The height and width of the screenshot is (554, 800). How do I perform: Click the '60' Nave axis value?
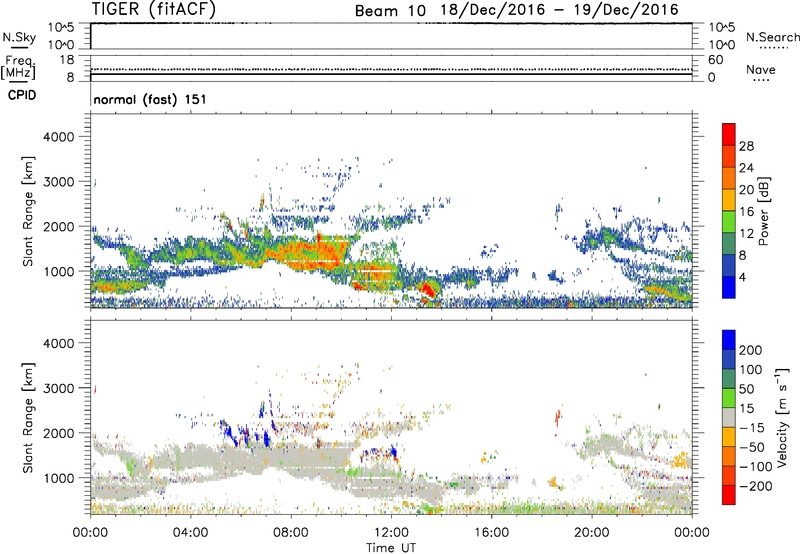(x=715, y=60)
